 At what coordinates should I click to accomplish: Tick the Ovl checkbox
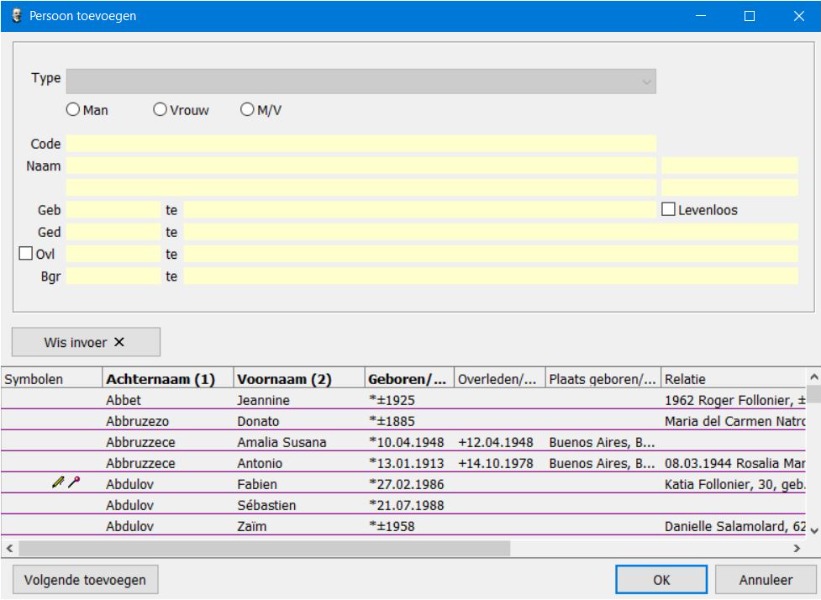tap(26, 254)
